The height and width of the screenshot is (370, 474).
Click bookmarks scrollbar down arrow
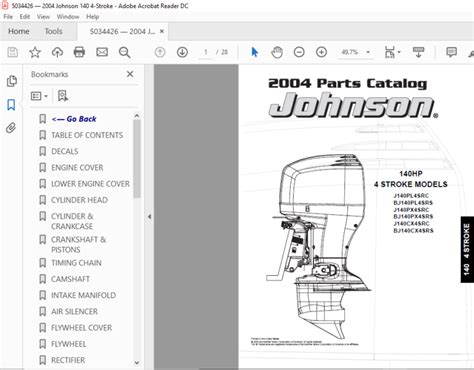tap(137, 363)
